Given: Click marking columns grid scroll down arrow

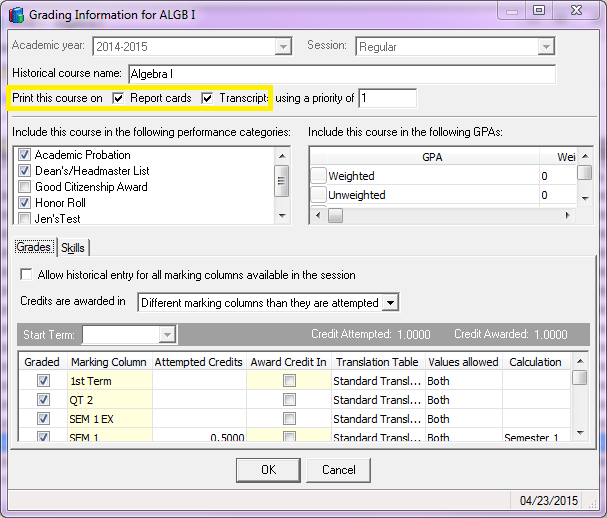Looking at the screenshot, I should (x=580, y=432).
